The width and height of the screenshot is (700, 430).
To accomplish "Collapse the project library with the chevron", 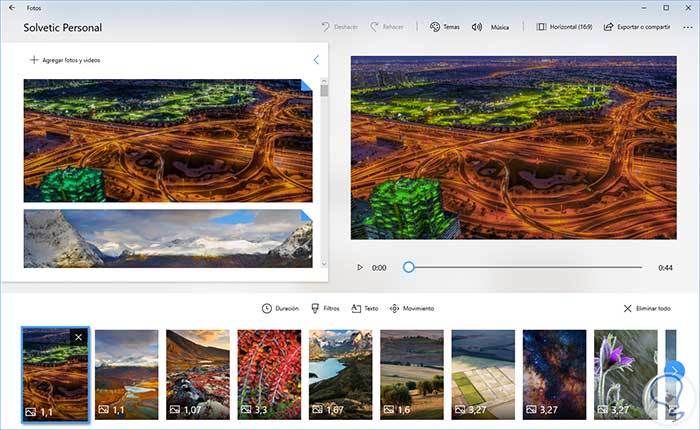I will coord(316,60).
